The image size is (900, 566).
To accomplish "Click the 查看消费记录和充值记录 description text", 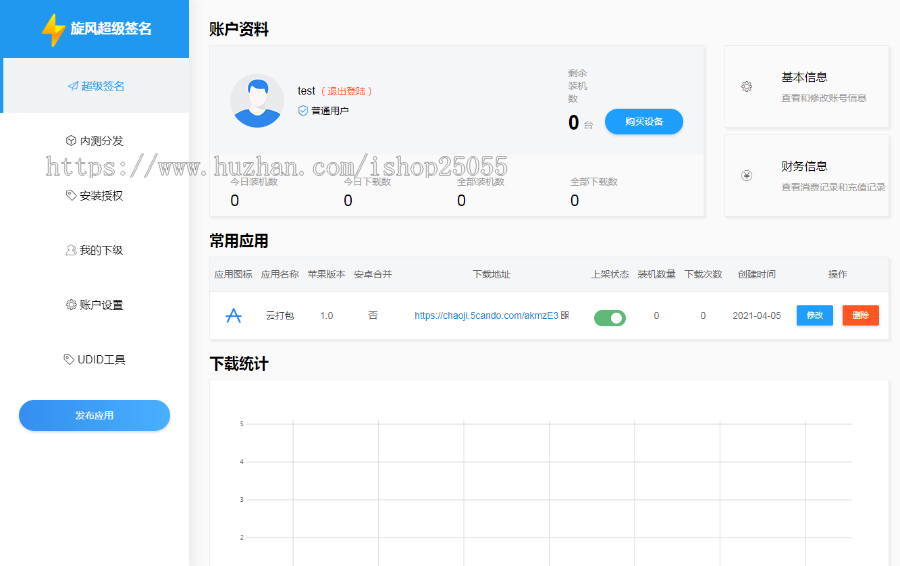I will [833, 187].
